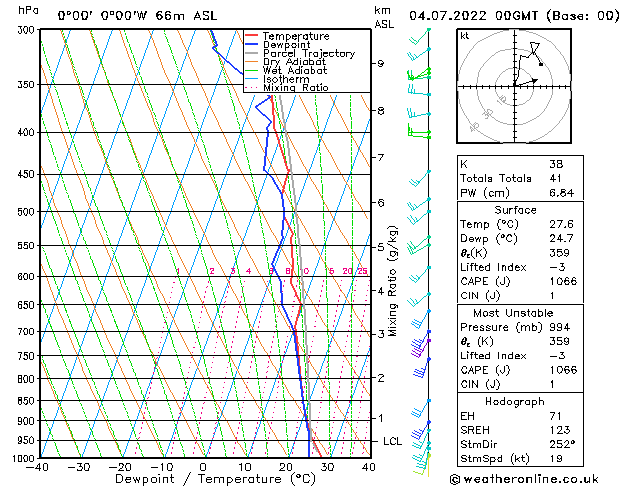
Task: Click the 700 hPa pressure label
Action: click(28, 332)
